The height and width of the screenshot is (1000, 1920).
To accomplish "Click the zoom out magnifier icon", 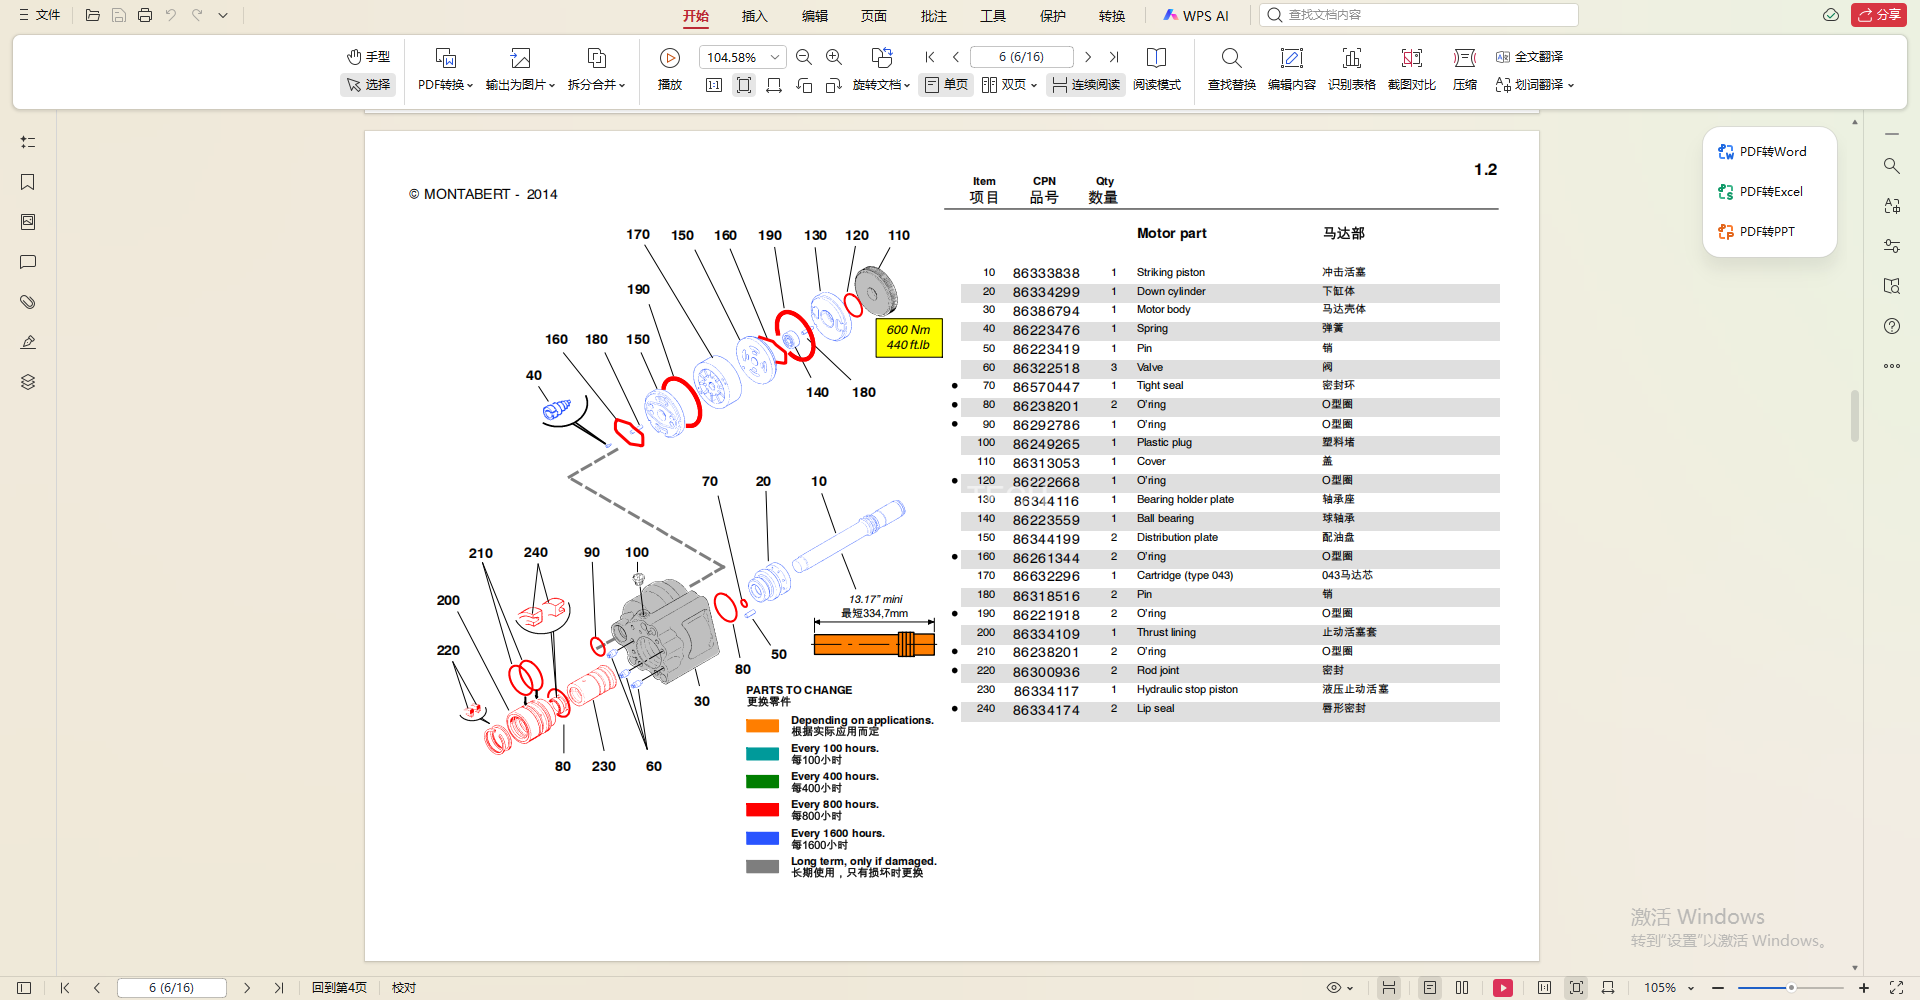I will point(804,57).
